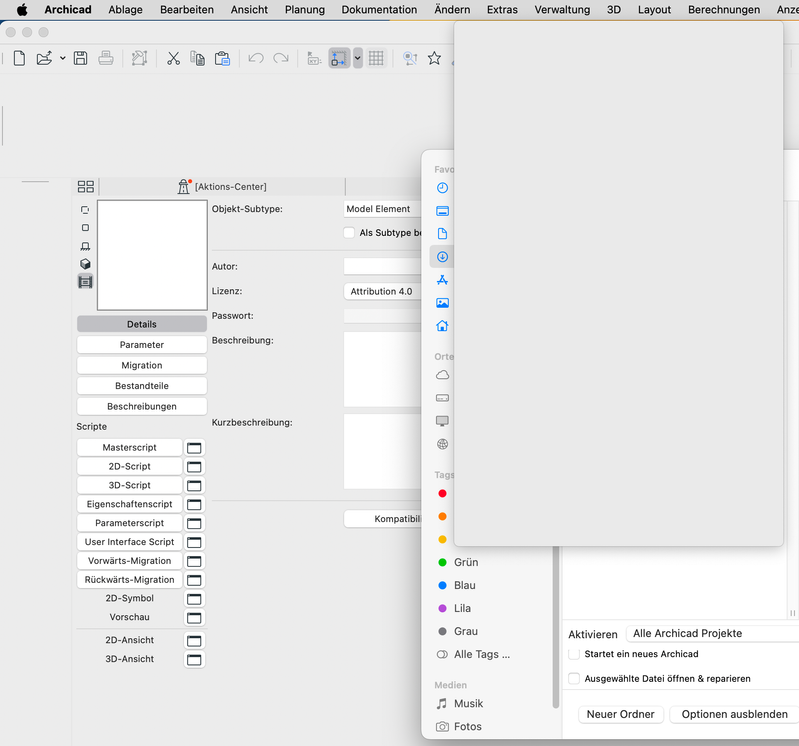
Task: Click the Parameter button
Action: 142,345
